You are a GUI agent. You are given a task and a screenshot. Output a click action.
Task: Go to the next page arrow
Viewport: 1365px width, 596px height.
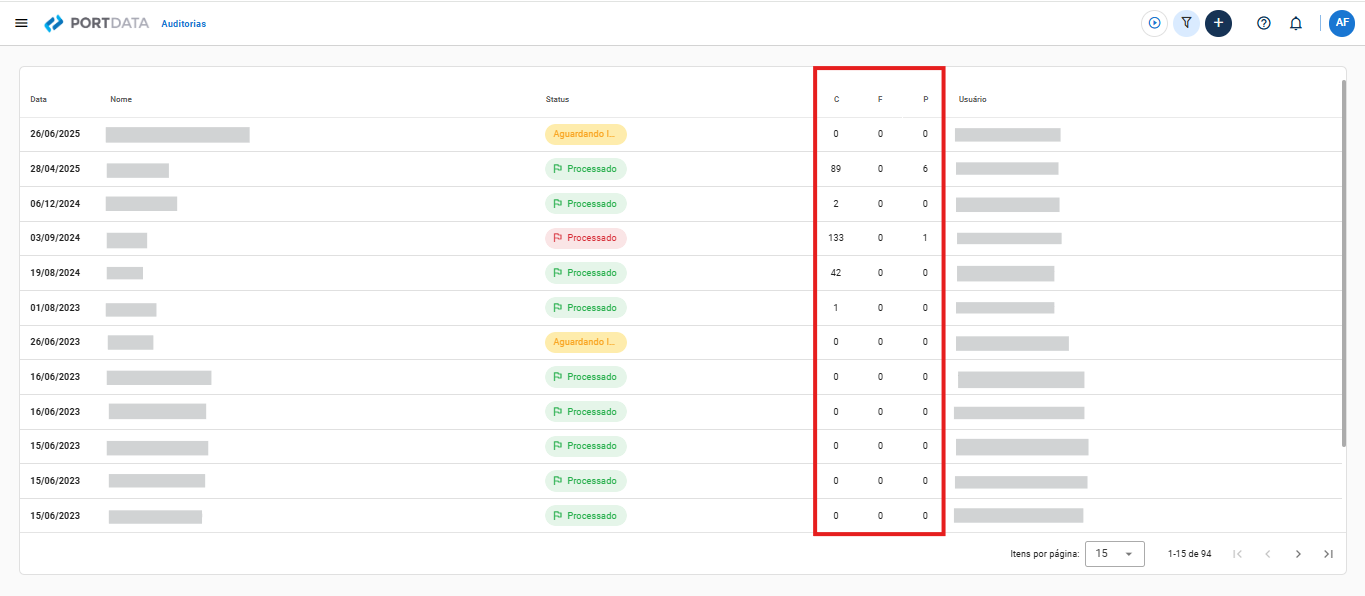[1298, 554]
